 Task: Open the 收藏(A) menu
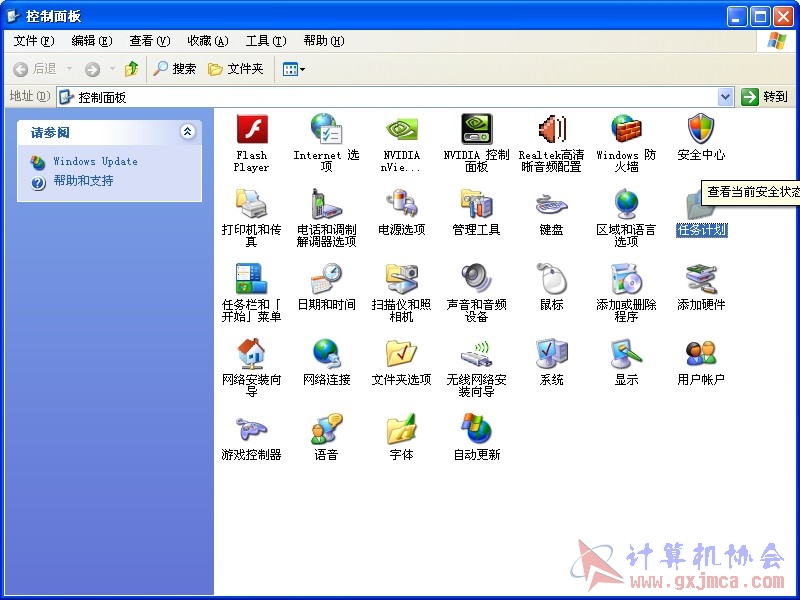208,41
